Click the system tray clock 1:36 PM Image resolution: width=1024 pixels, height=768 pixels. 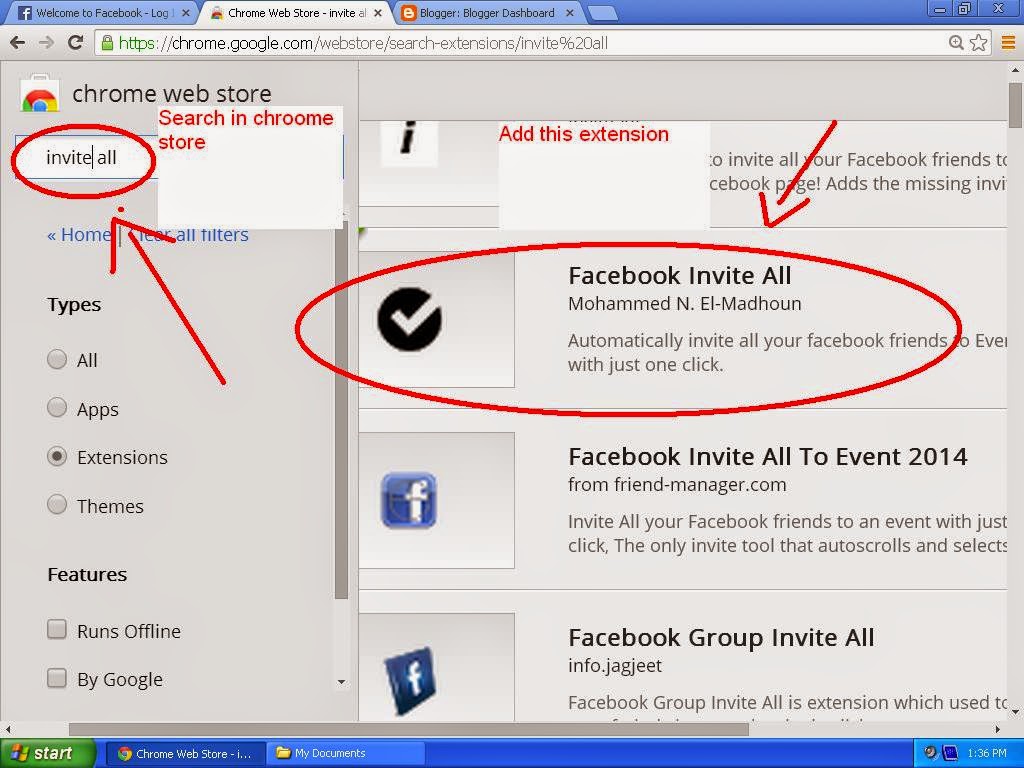(987, 754)
